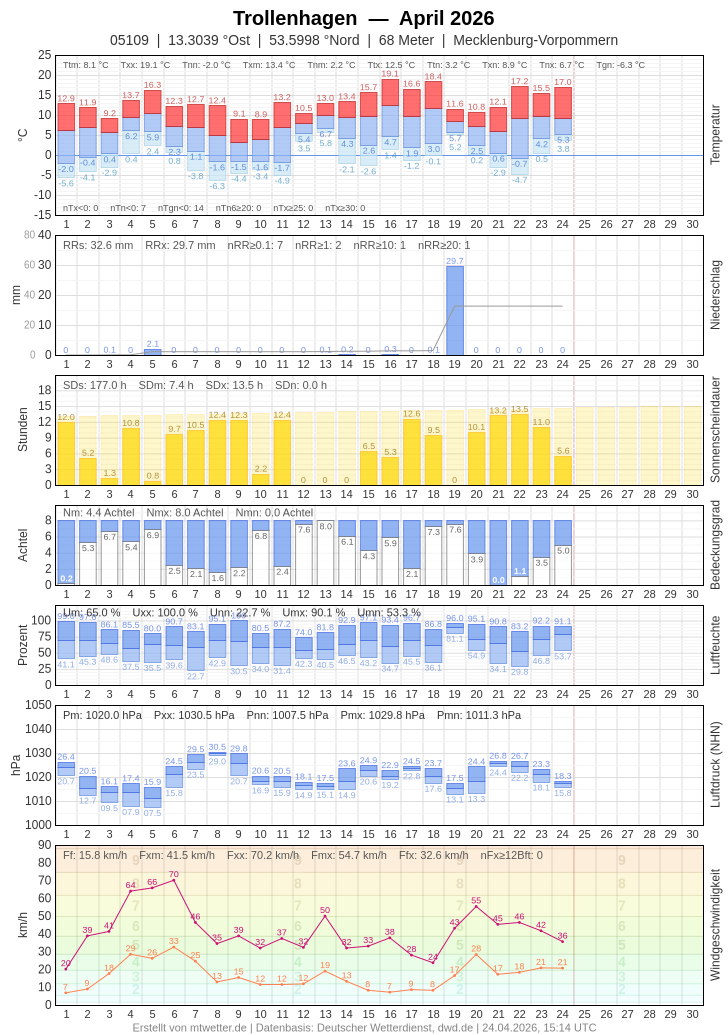Click the 'Unn: 22.7 %' statistic
Viewport: 728px width, 1035px height.
(240, 613)
